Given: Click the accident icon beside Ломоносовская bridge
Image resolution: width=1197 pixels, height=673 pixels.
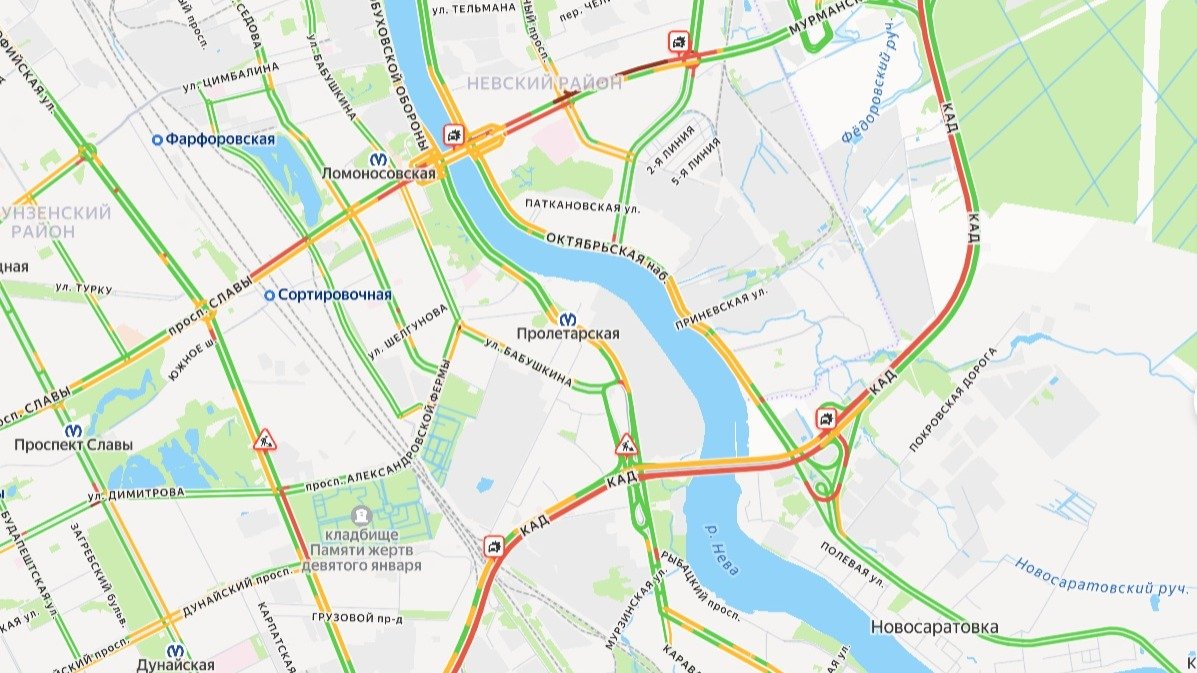Looking at the screenshot, I should pyautogui.click(x=454, y=136).
